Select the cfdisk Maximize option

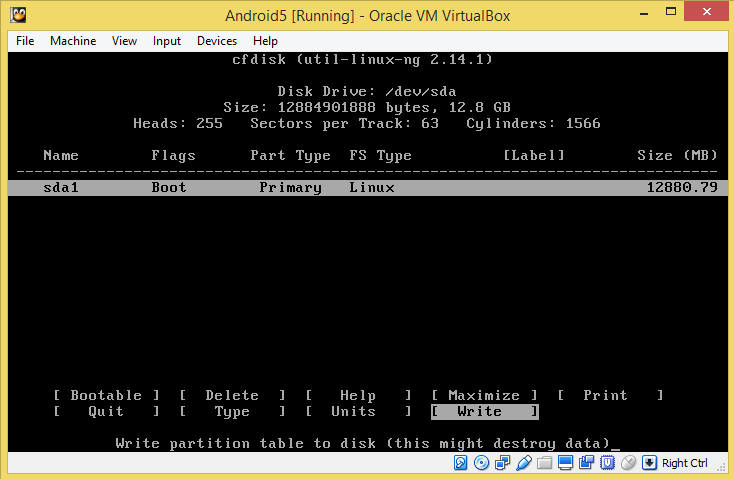pos(484,395)
